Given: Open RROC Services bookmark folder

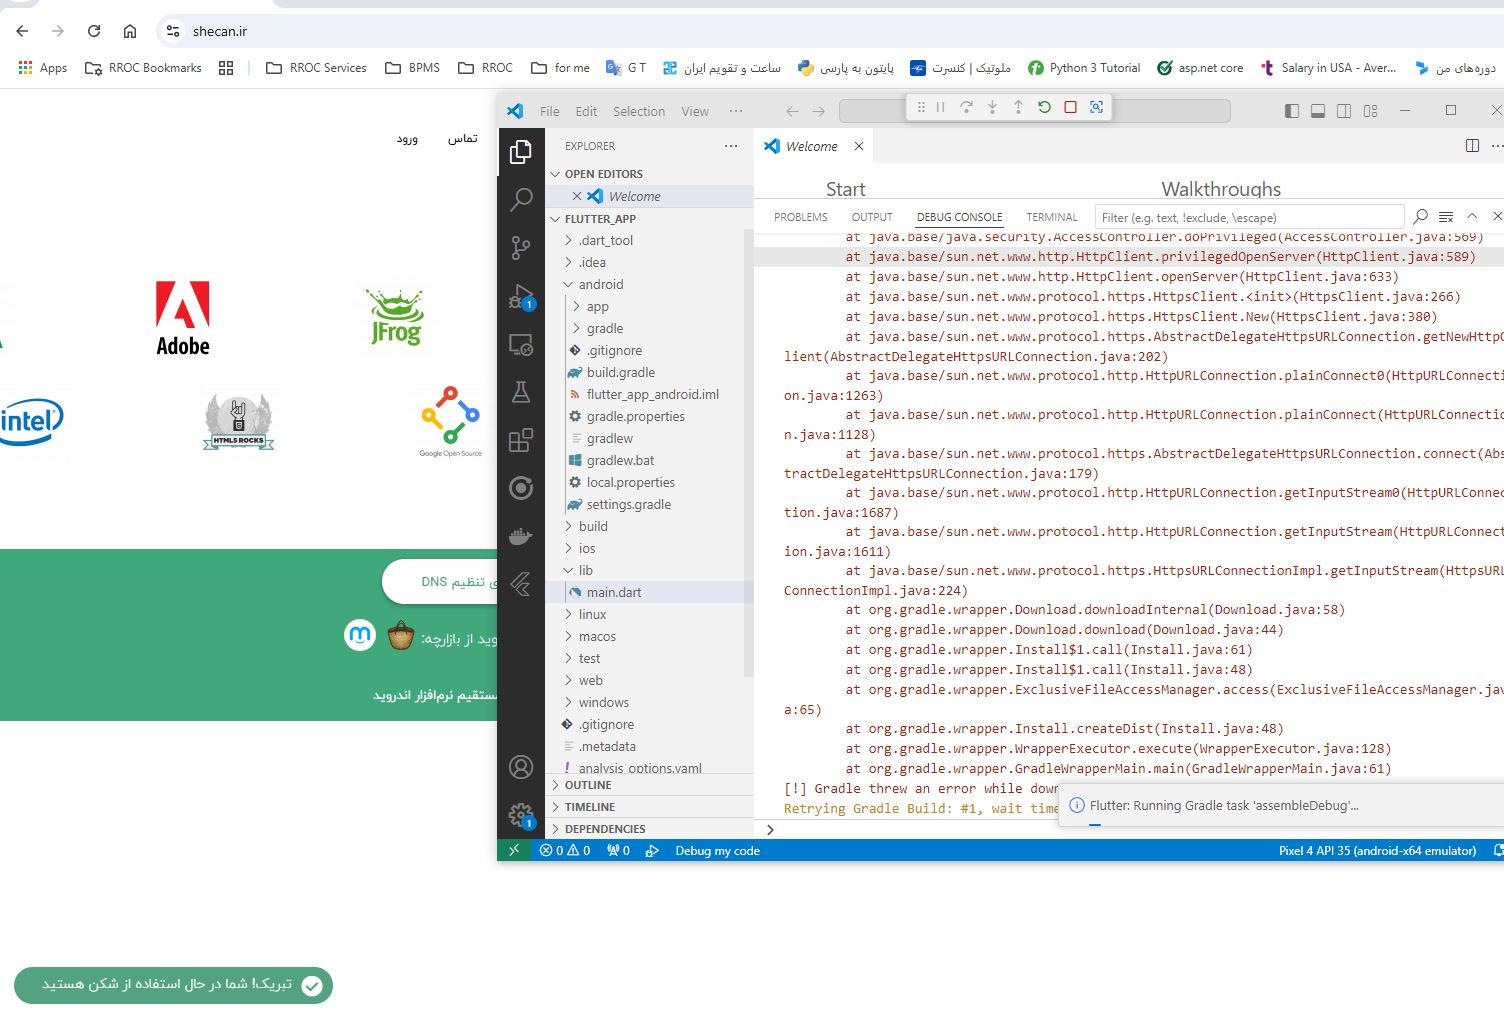Looking at the screenshot, I should (316, 68).
